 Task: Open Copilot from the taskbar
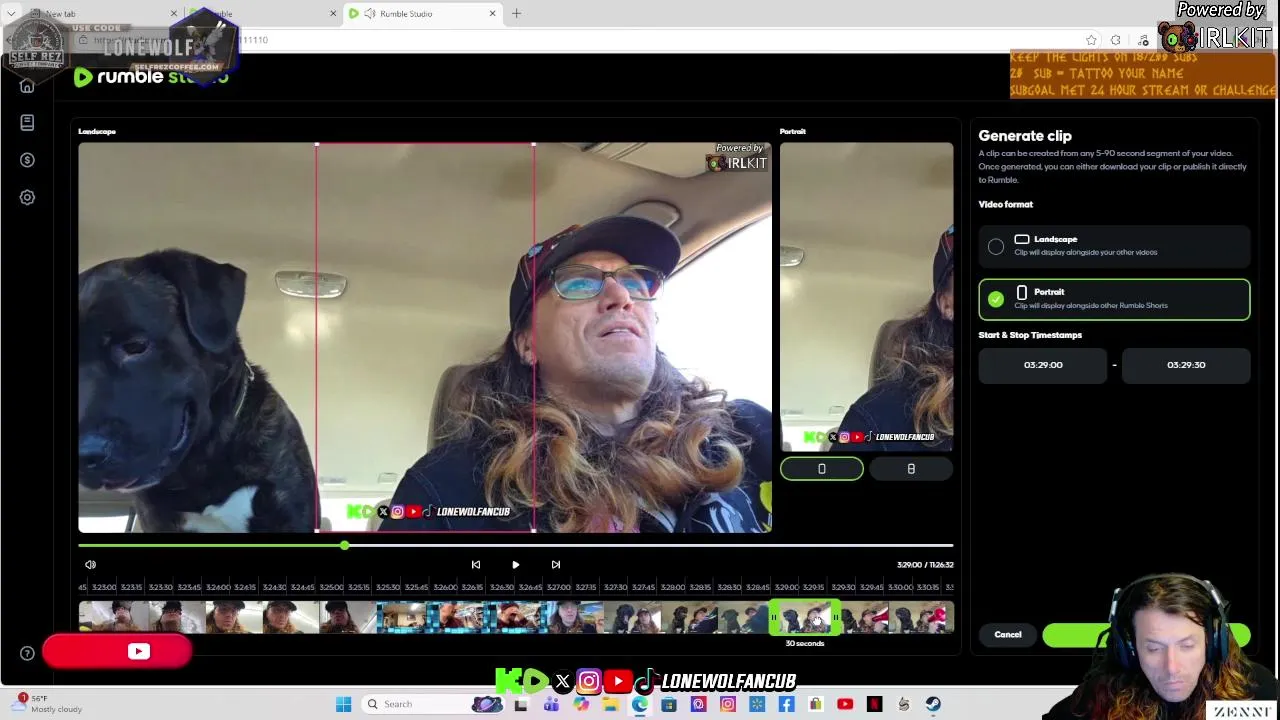(x=581, y=704)
